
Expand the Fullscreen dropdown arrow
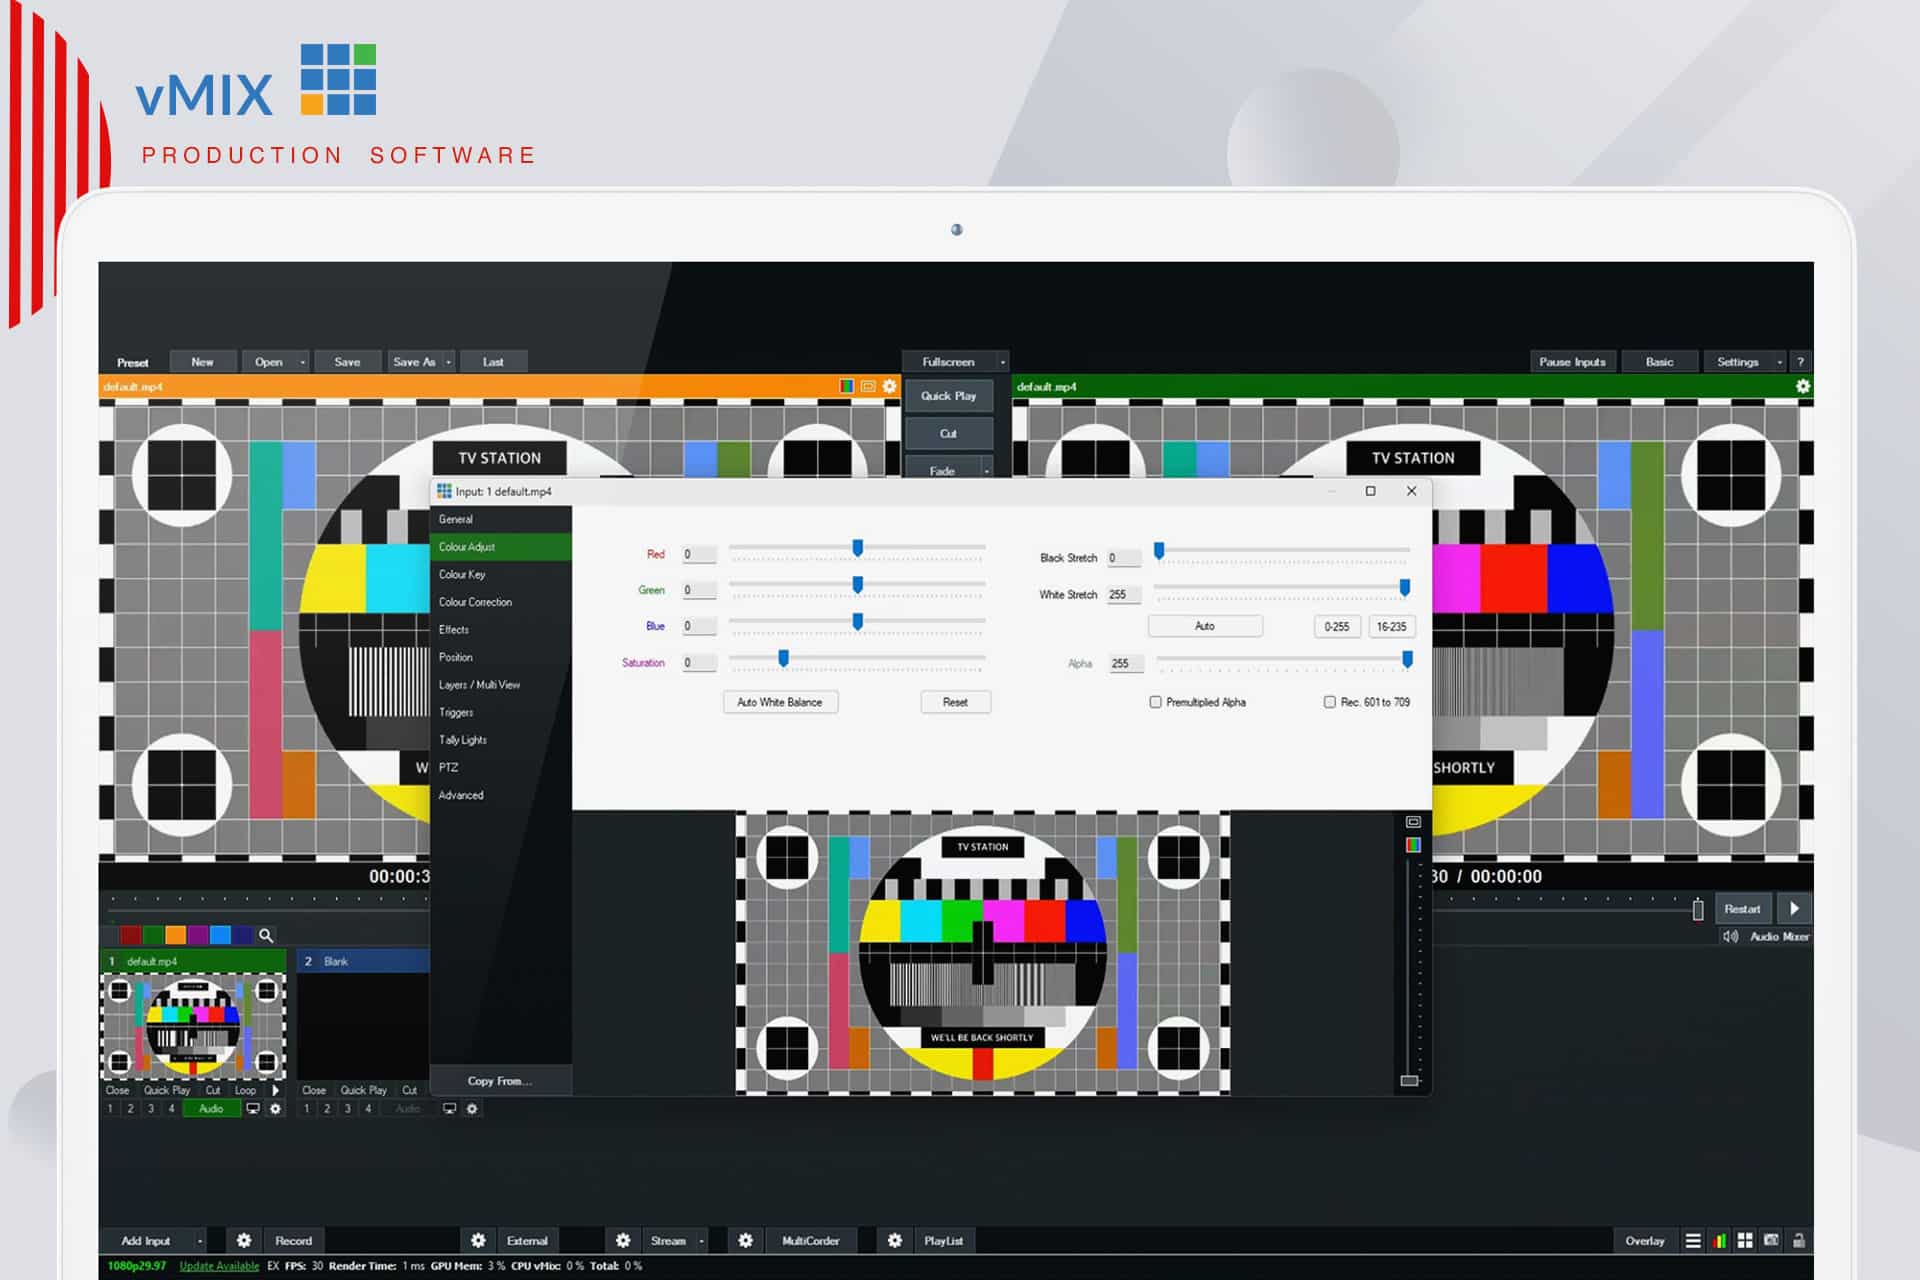pos(1002,362)
